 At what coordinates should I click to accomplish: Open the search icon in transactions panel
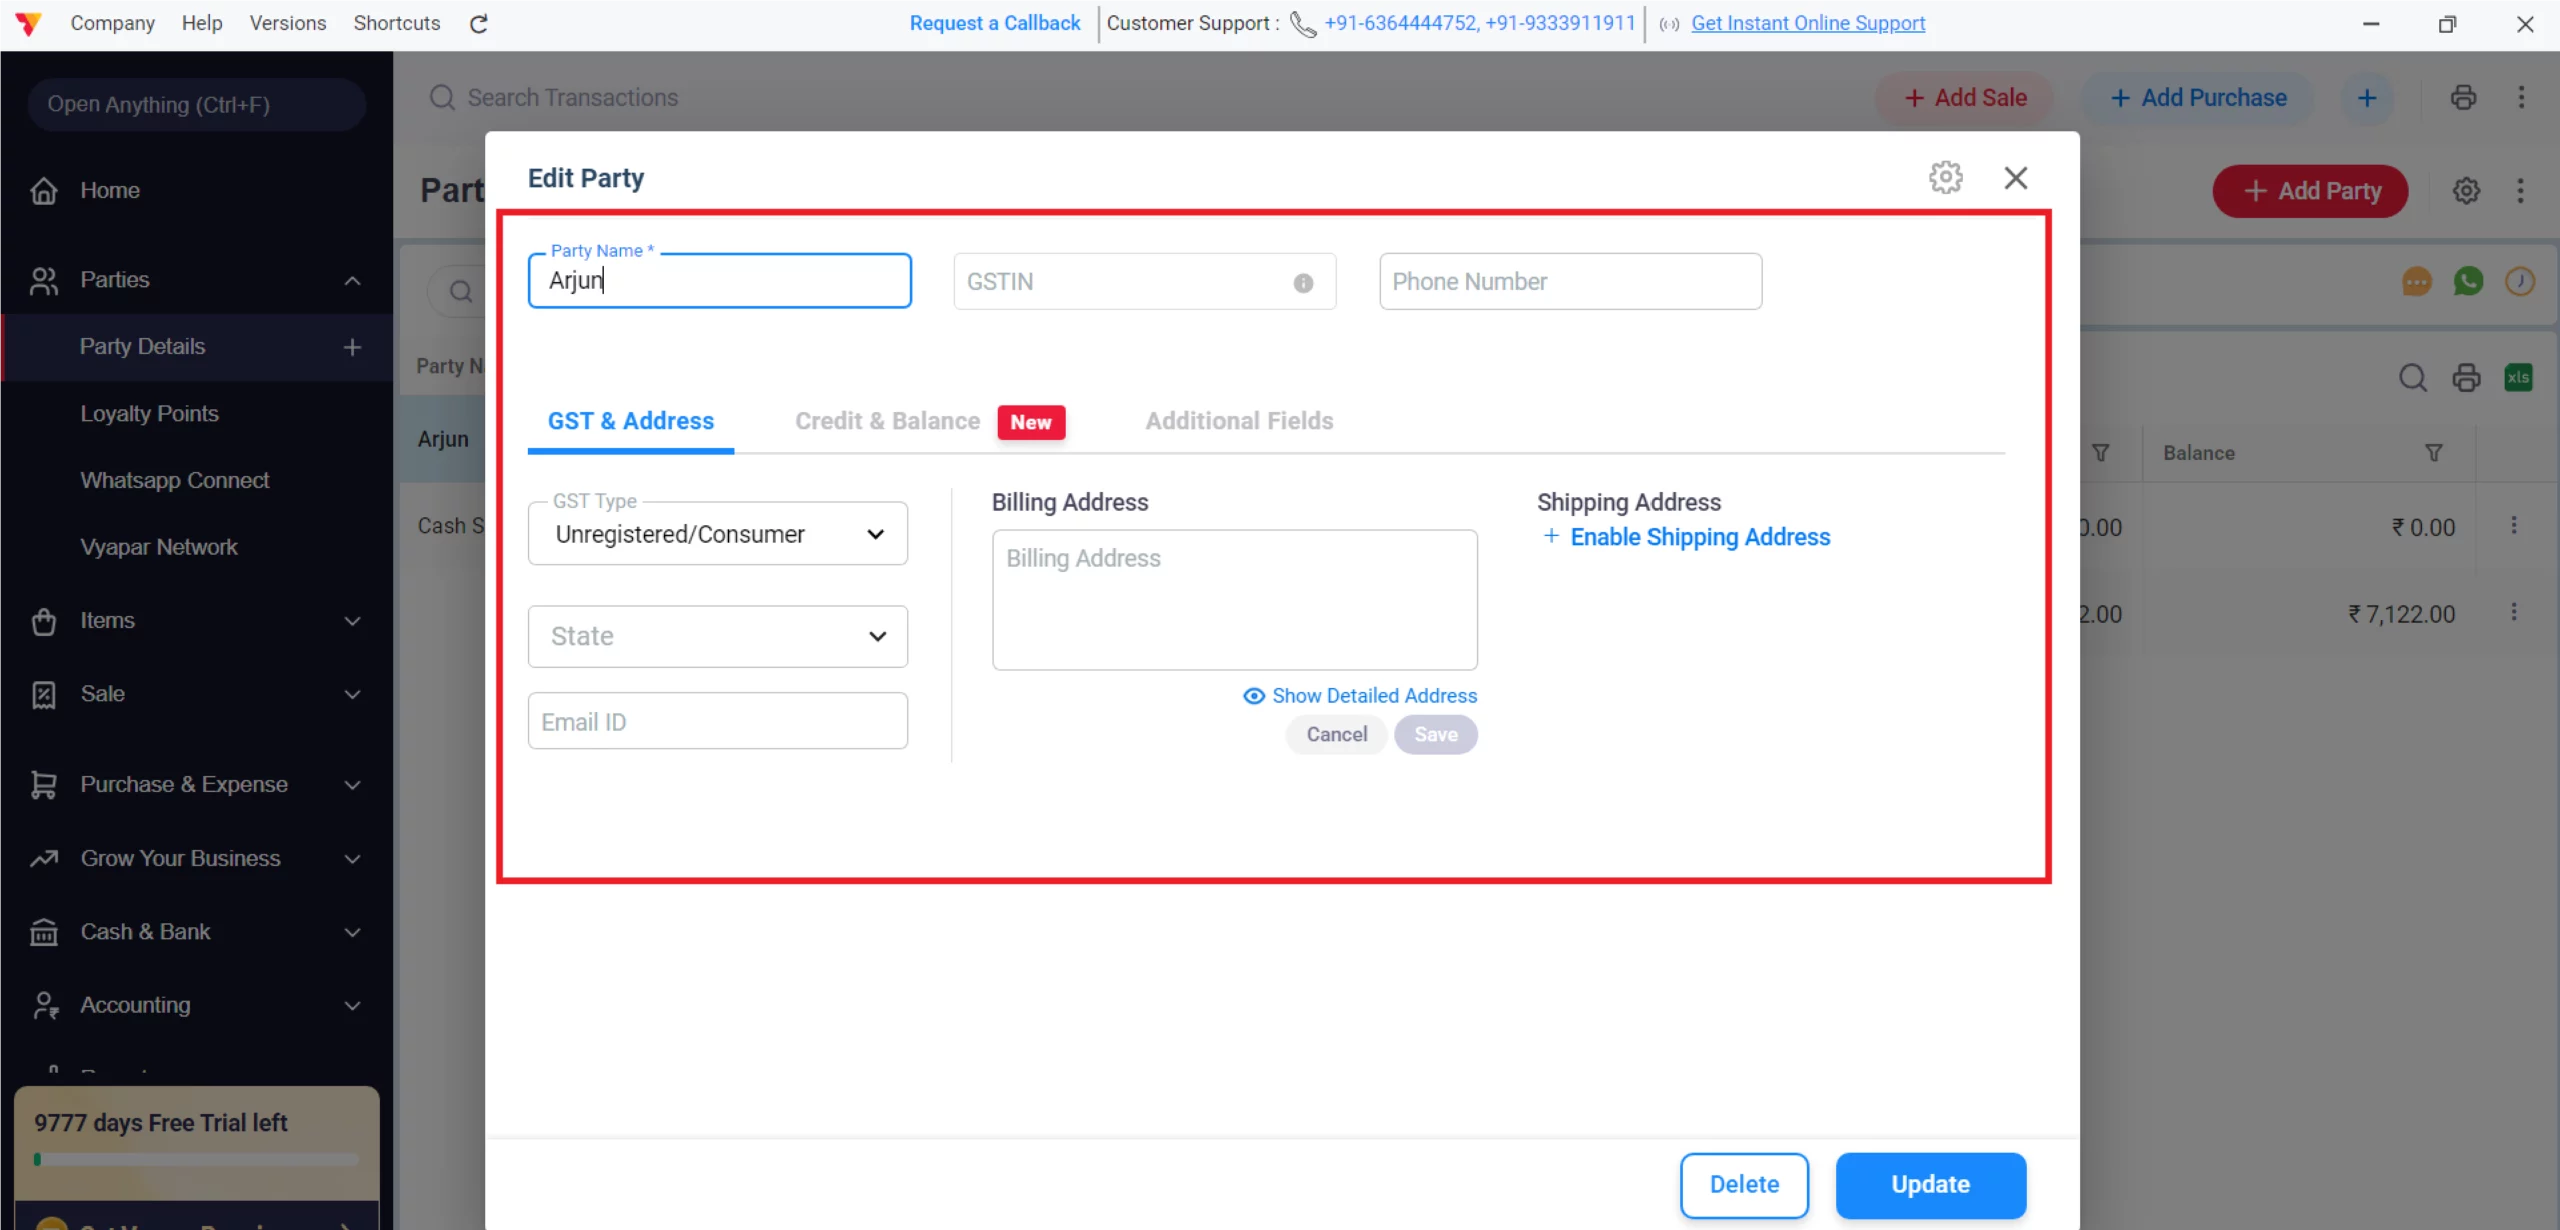click(x=2413, y=377)
